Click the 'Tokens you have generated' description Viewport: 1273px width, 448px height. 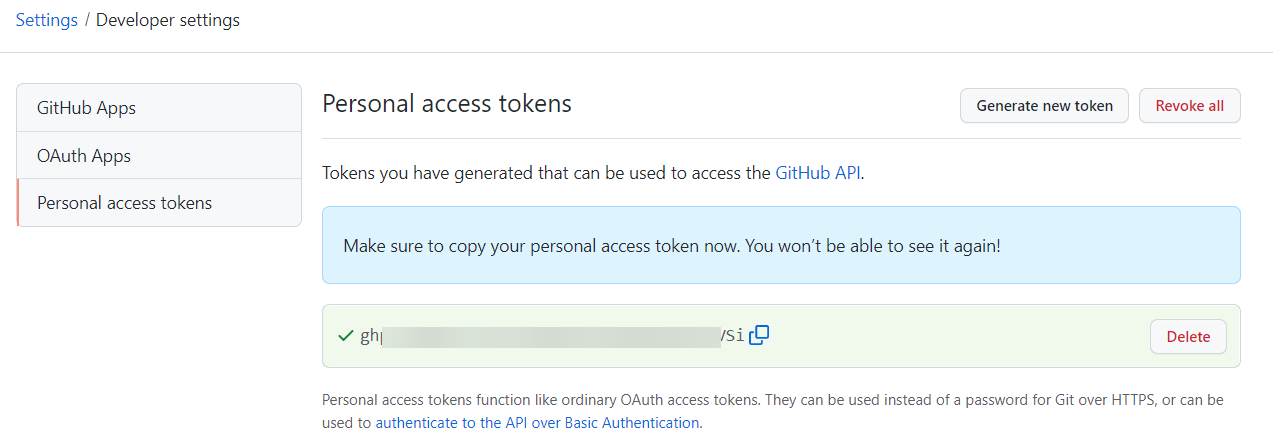pyautogui.click(x=547, y=173)
